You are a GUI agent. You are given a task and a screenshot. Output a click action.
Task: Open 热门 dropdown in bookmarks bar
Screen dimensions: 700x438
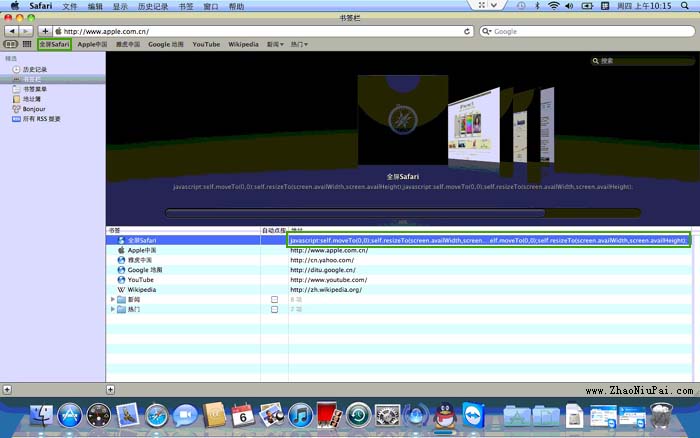[299, 44]
